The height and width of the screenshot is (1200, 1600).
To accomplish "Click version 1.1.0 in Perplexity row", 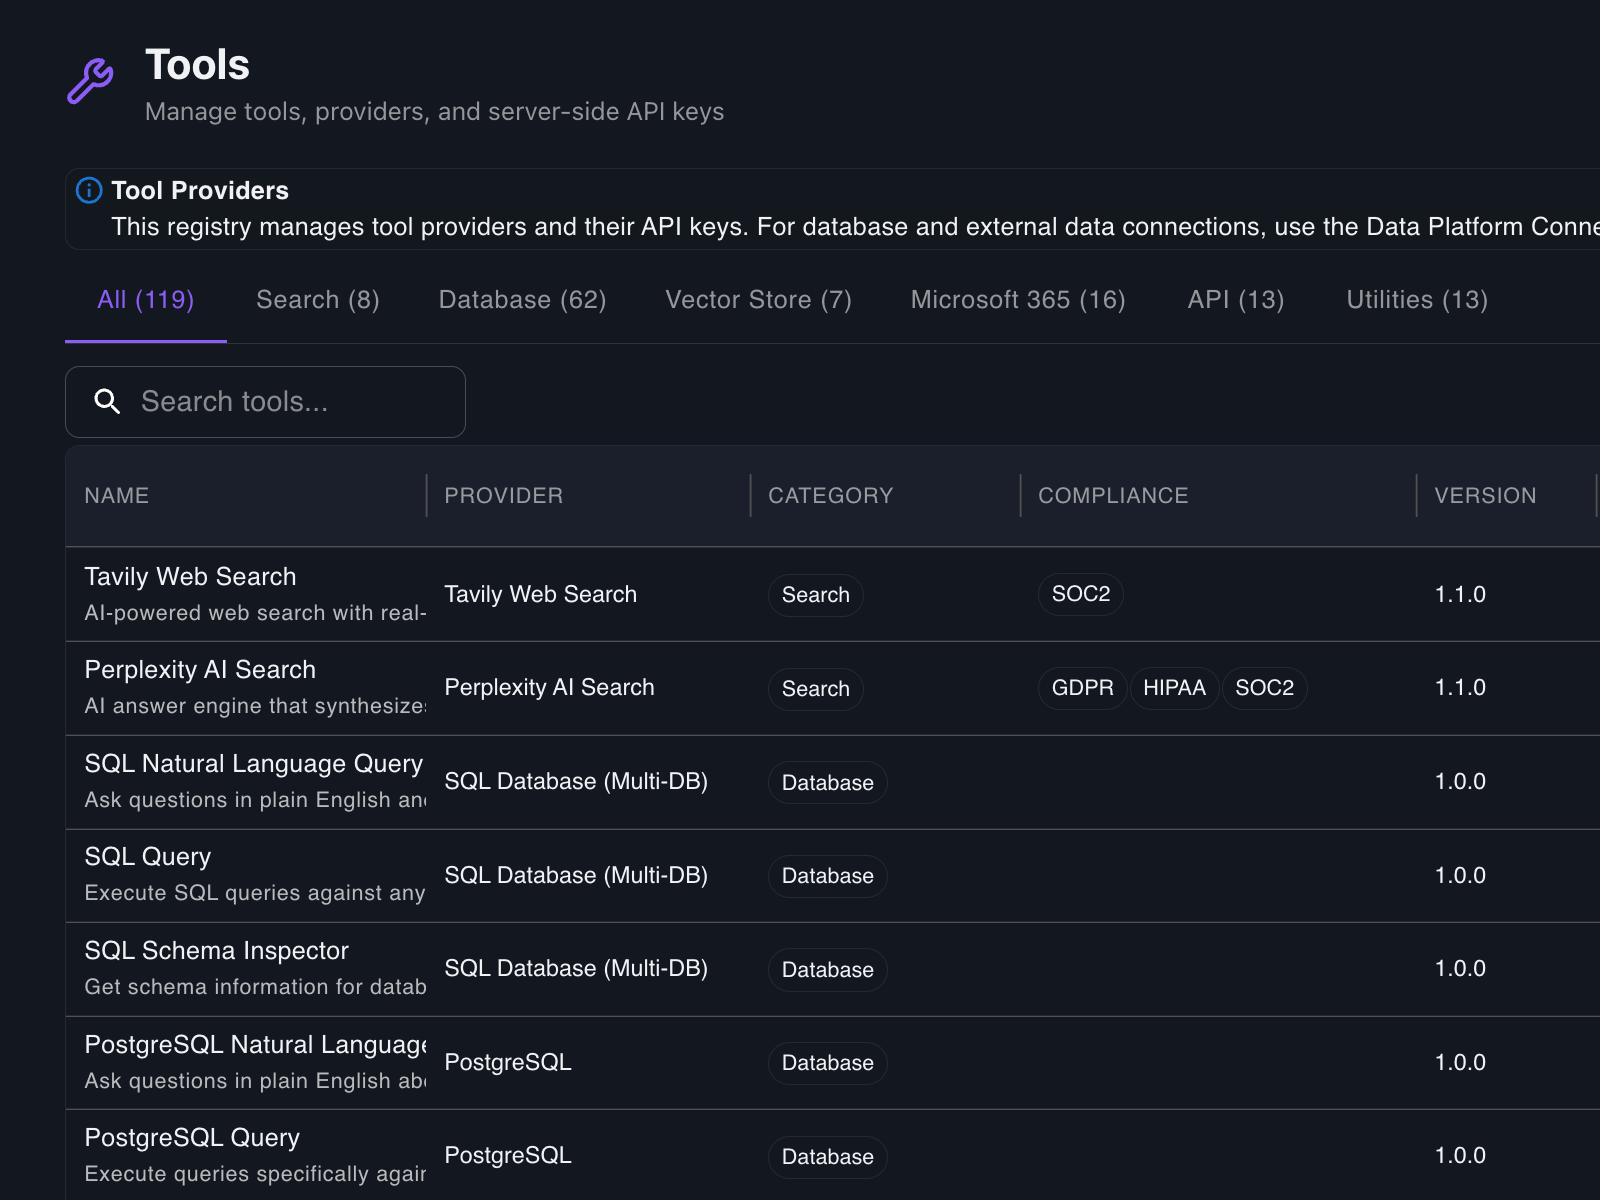I will coord(1460,688).
